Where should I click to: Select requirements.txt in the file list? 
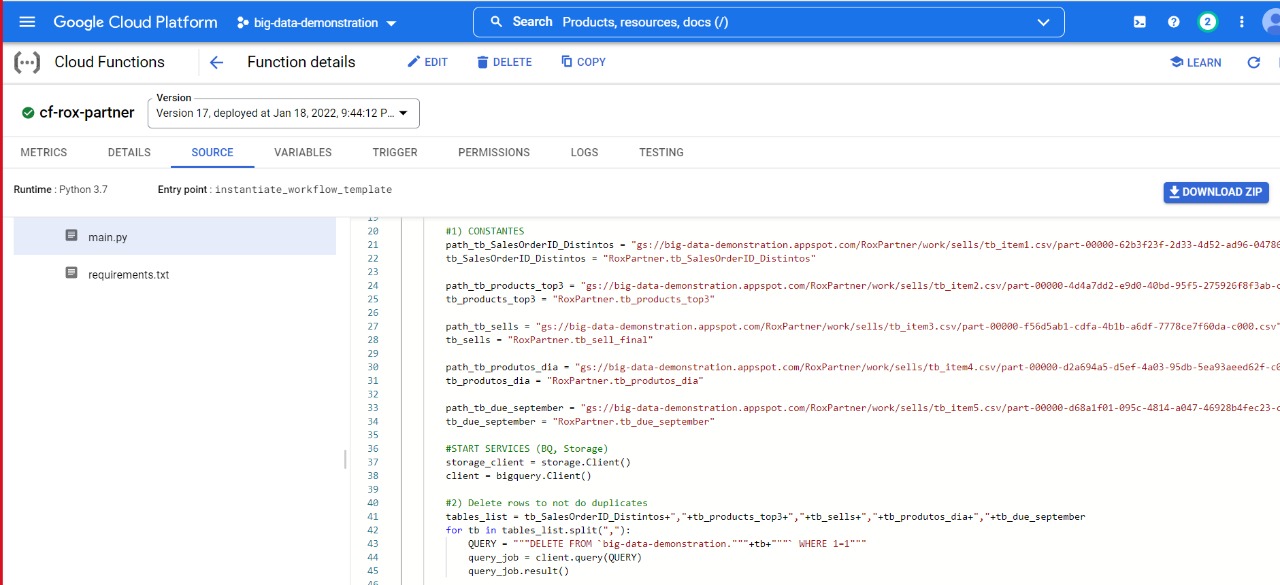[x=175, y=274]
